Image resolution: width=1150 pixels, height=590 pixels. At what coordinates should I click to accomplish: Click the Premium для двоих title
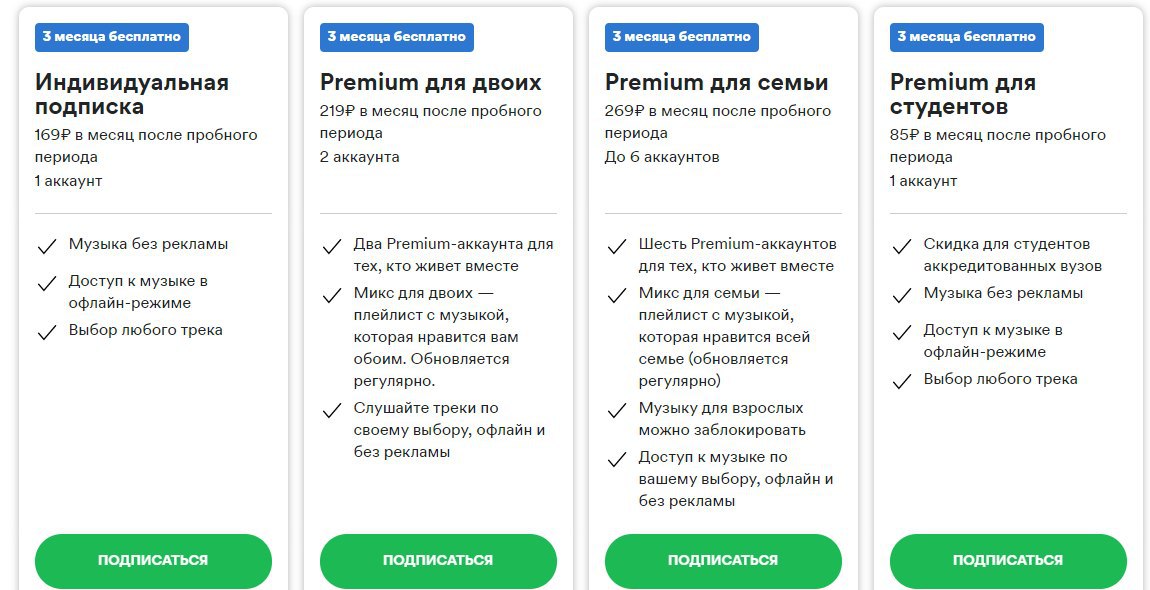(431, 82)
